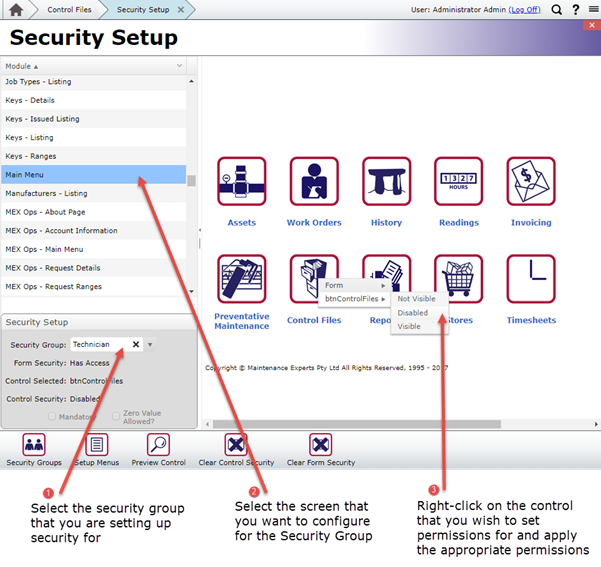
Task: Open the Invoicing module icon
Action: (531, 181)
